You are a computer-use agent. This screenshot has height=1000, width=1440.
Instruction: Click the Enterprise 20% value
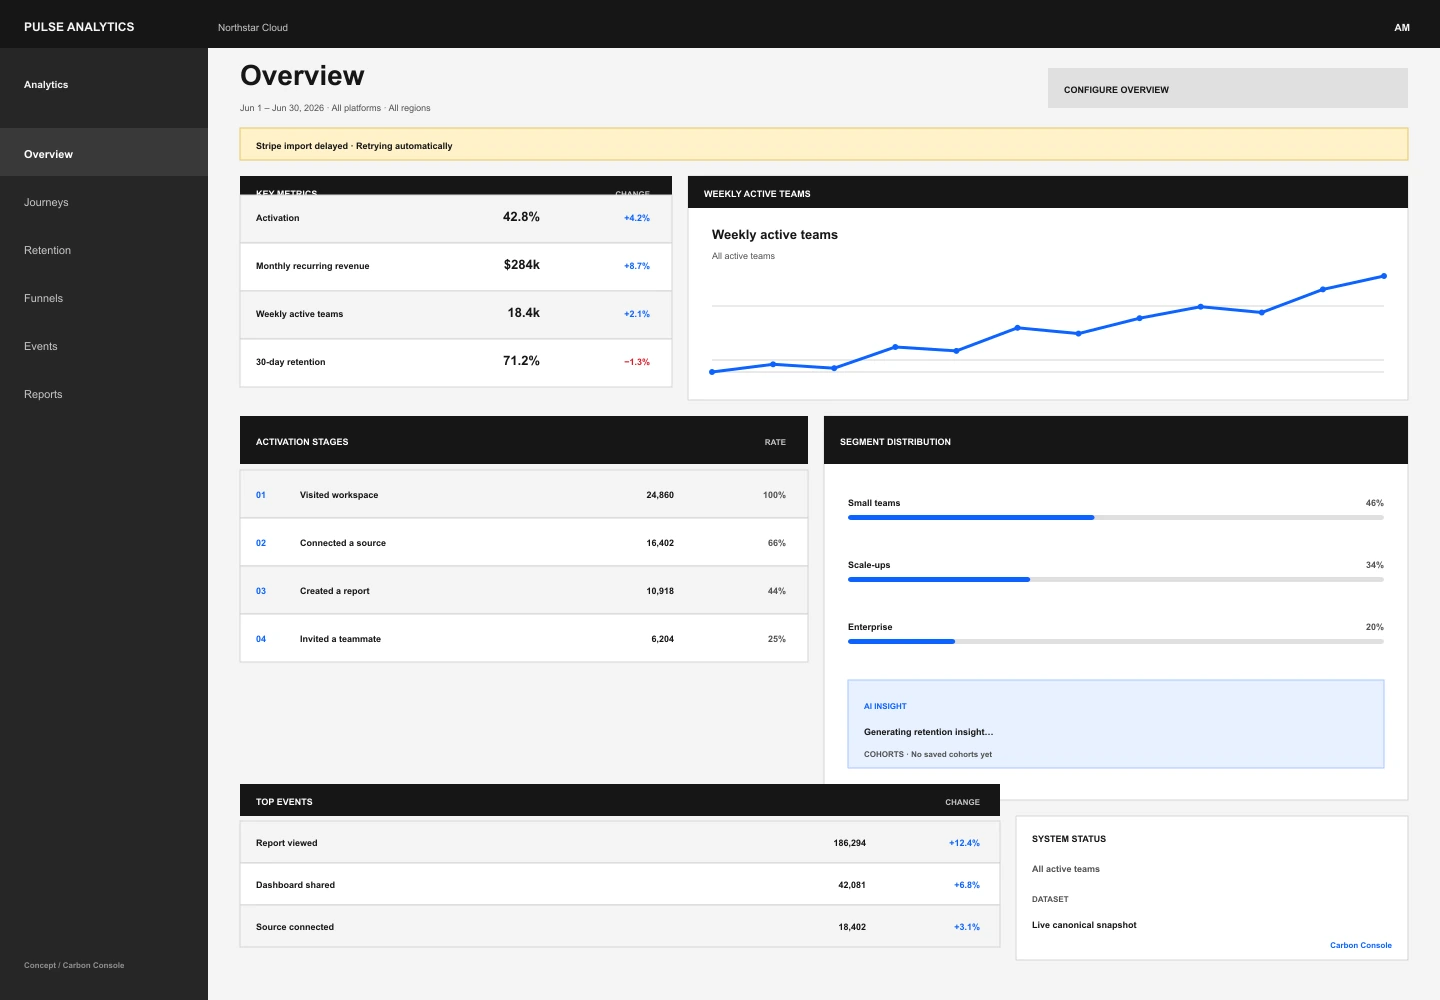pos(1375,627)
